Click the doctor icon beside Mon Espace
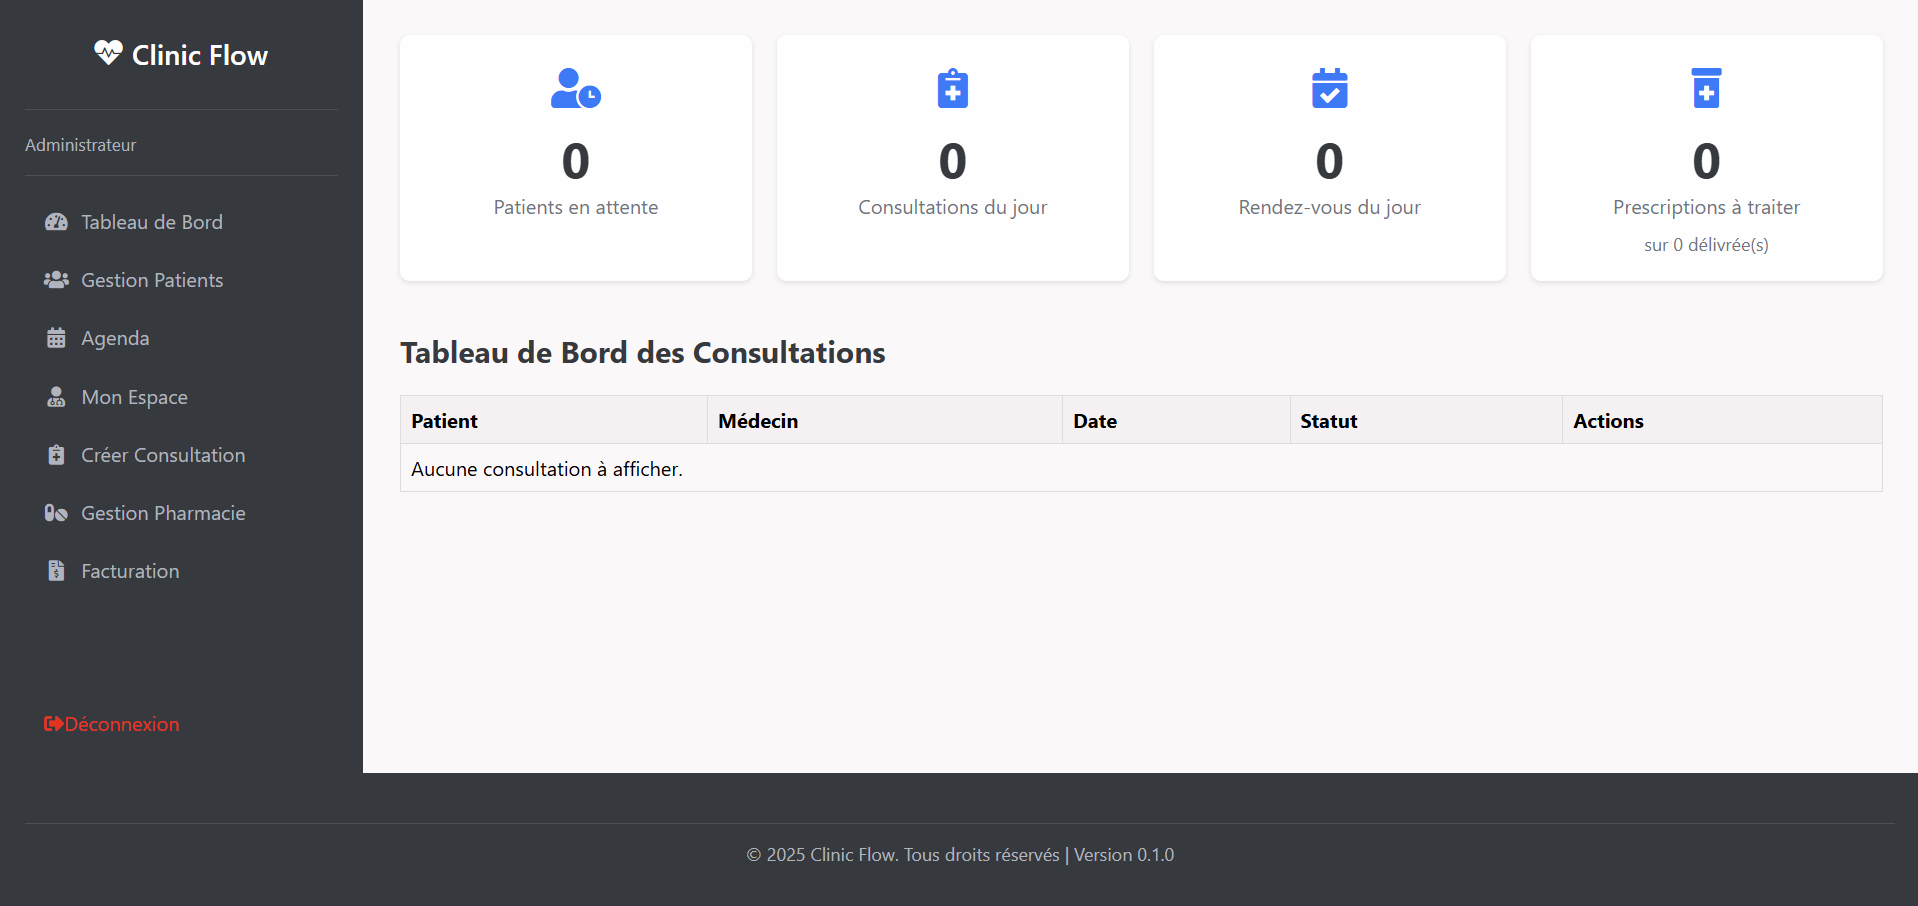 56,397
